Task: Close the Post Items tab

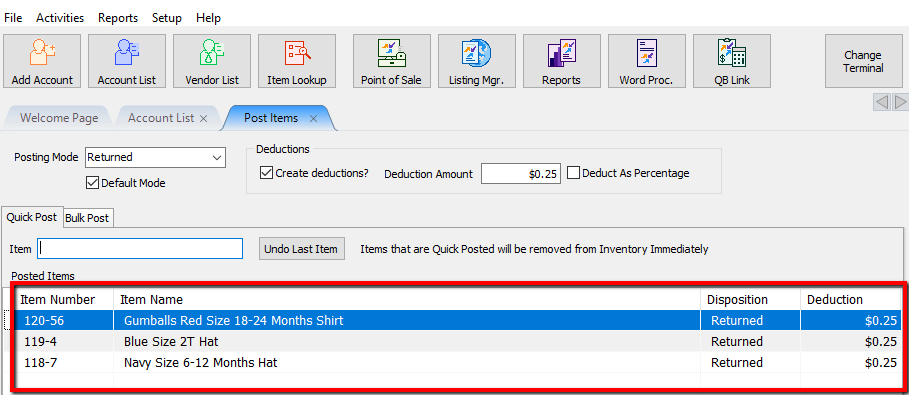Action: pos(313,119)
